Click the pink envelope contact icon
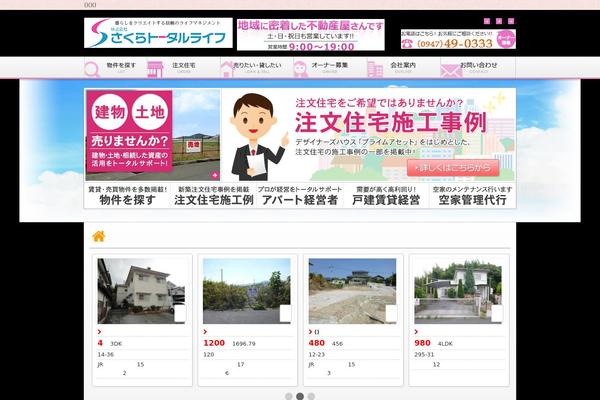600x400 pixels. tap(451, 71)
